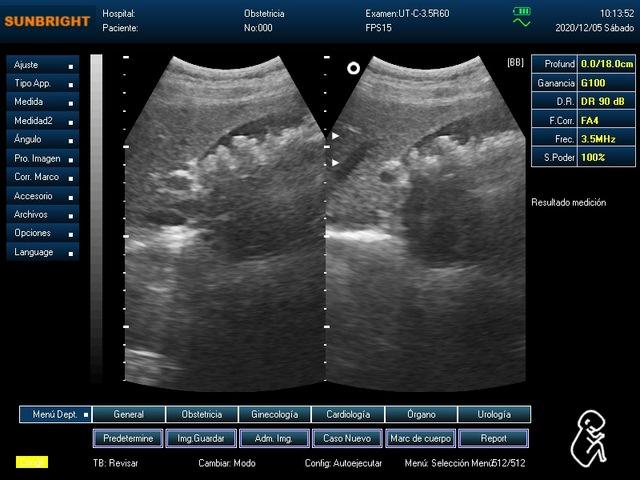640x480 pixels.
Task: Click the lower focus triangle marker
Action: (335, 163)
